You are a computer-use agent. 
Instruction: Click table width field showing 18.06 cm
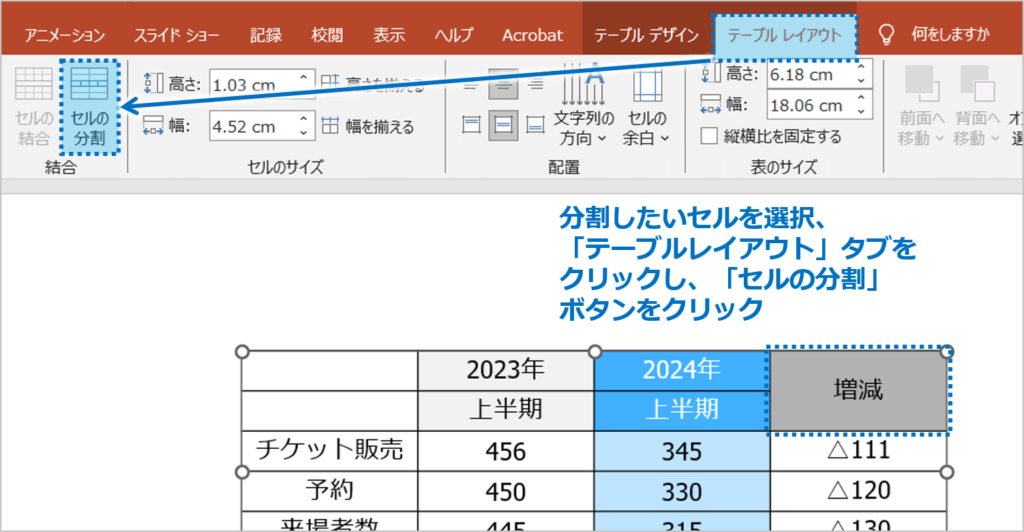tap(811, 106)
